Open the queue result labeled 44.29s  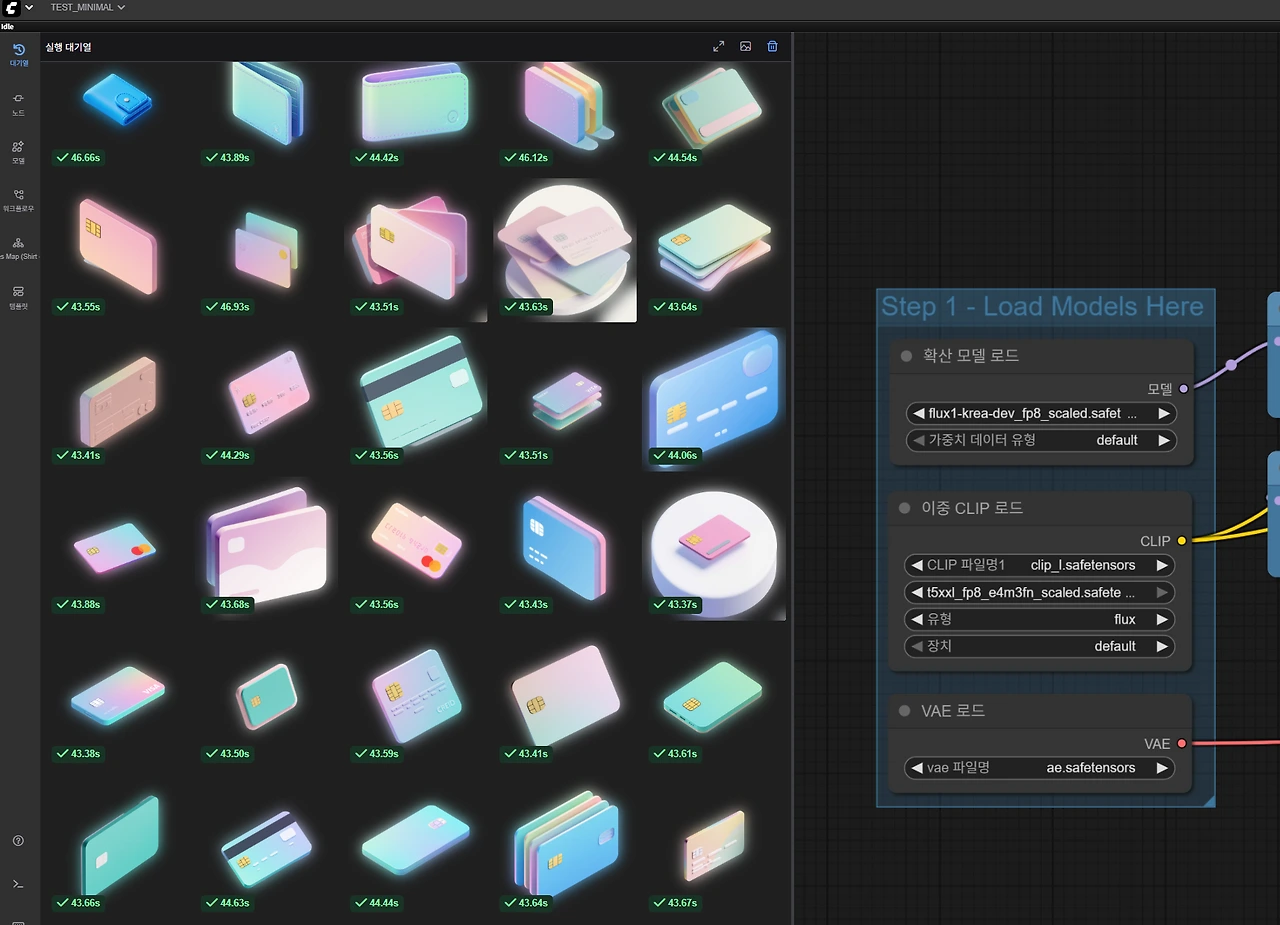pyautogui.click(x=266, y=399)
